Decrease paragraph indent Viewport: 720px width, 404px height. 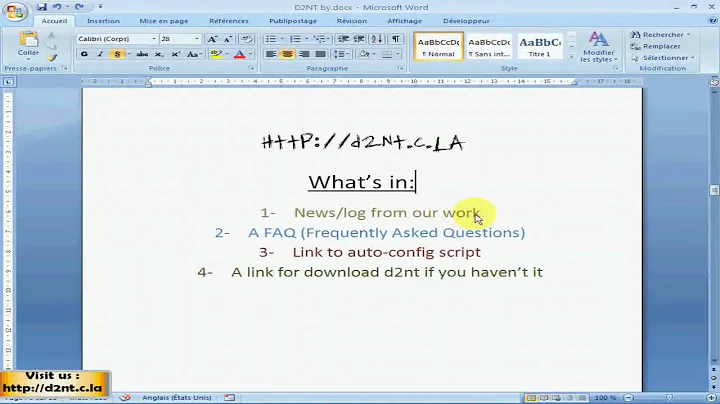pos(343,39)
